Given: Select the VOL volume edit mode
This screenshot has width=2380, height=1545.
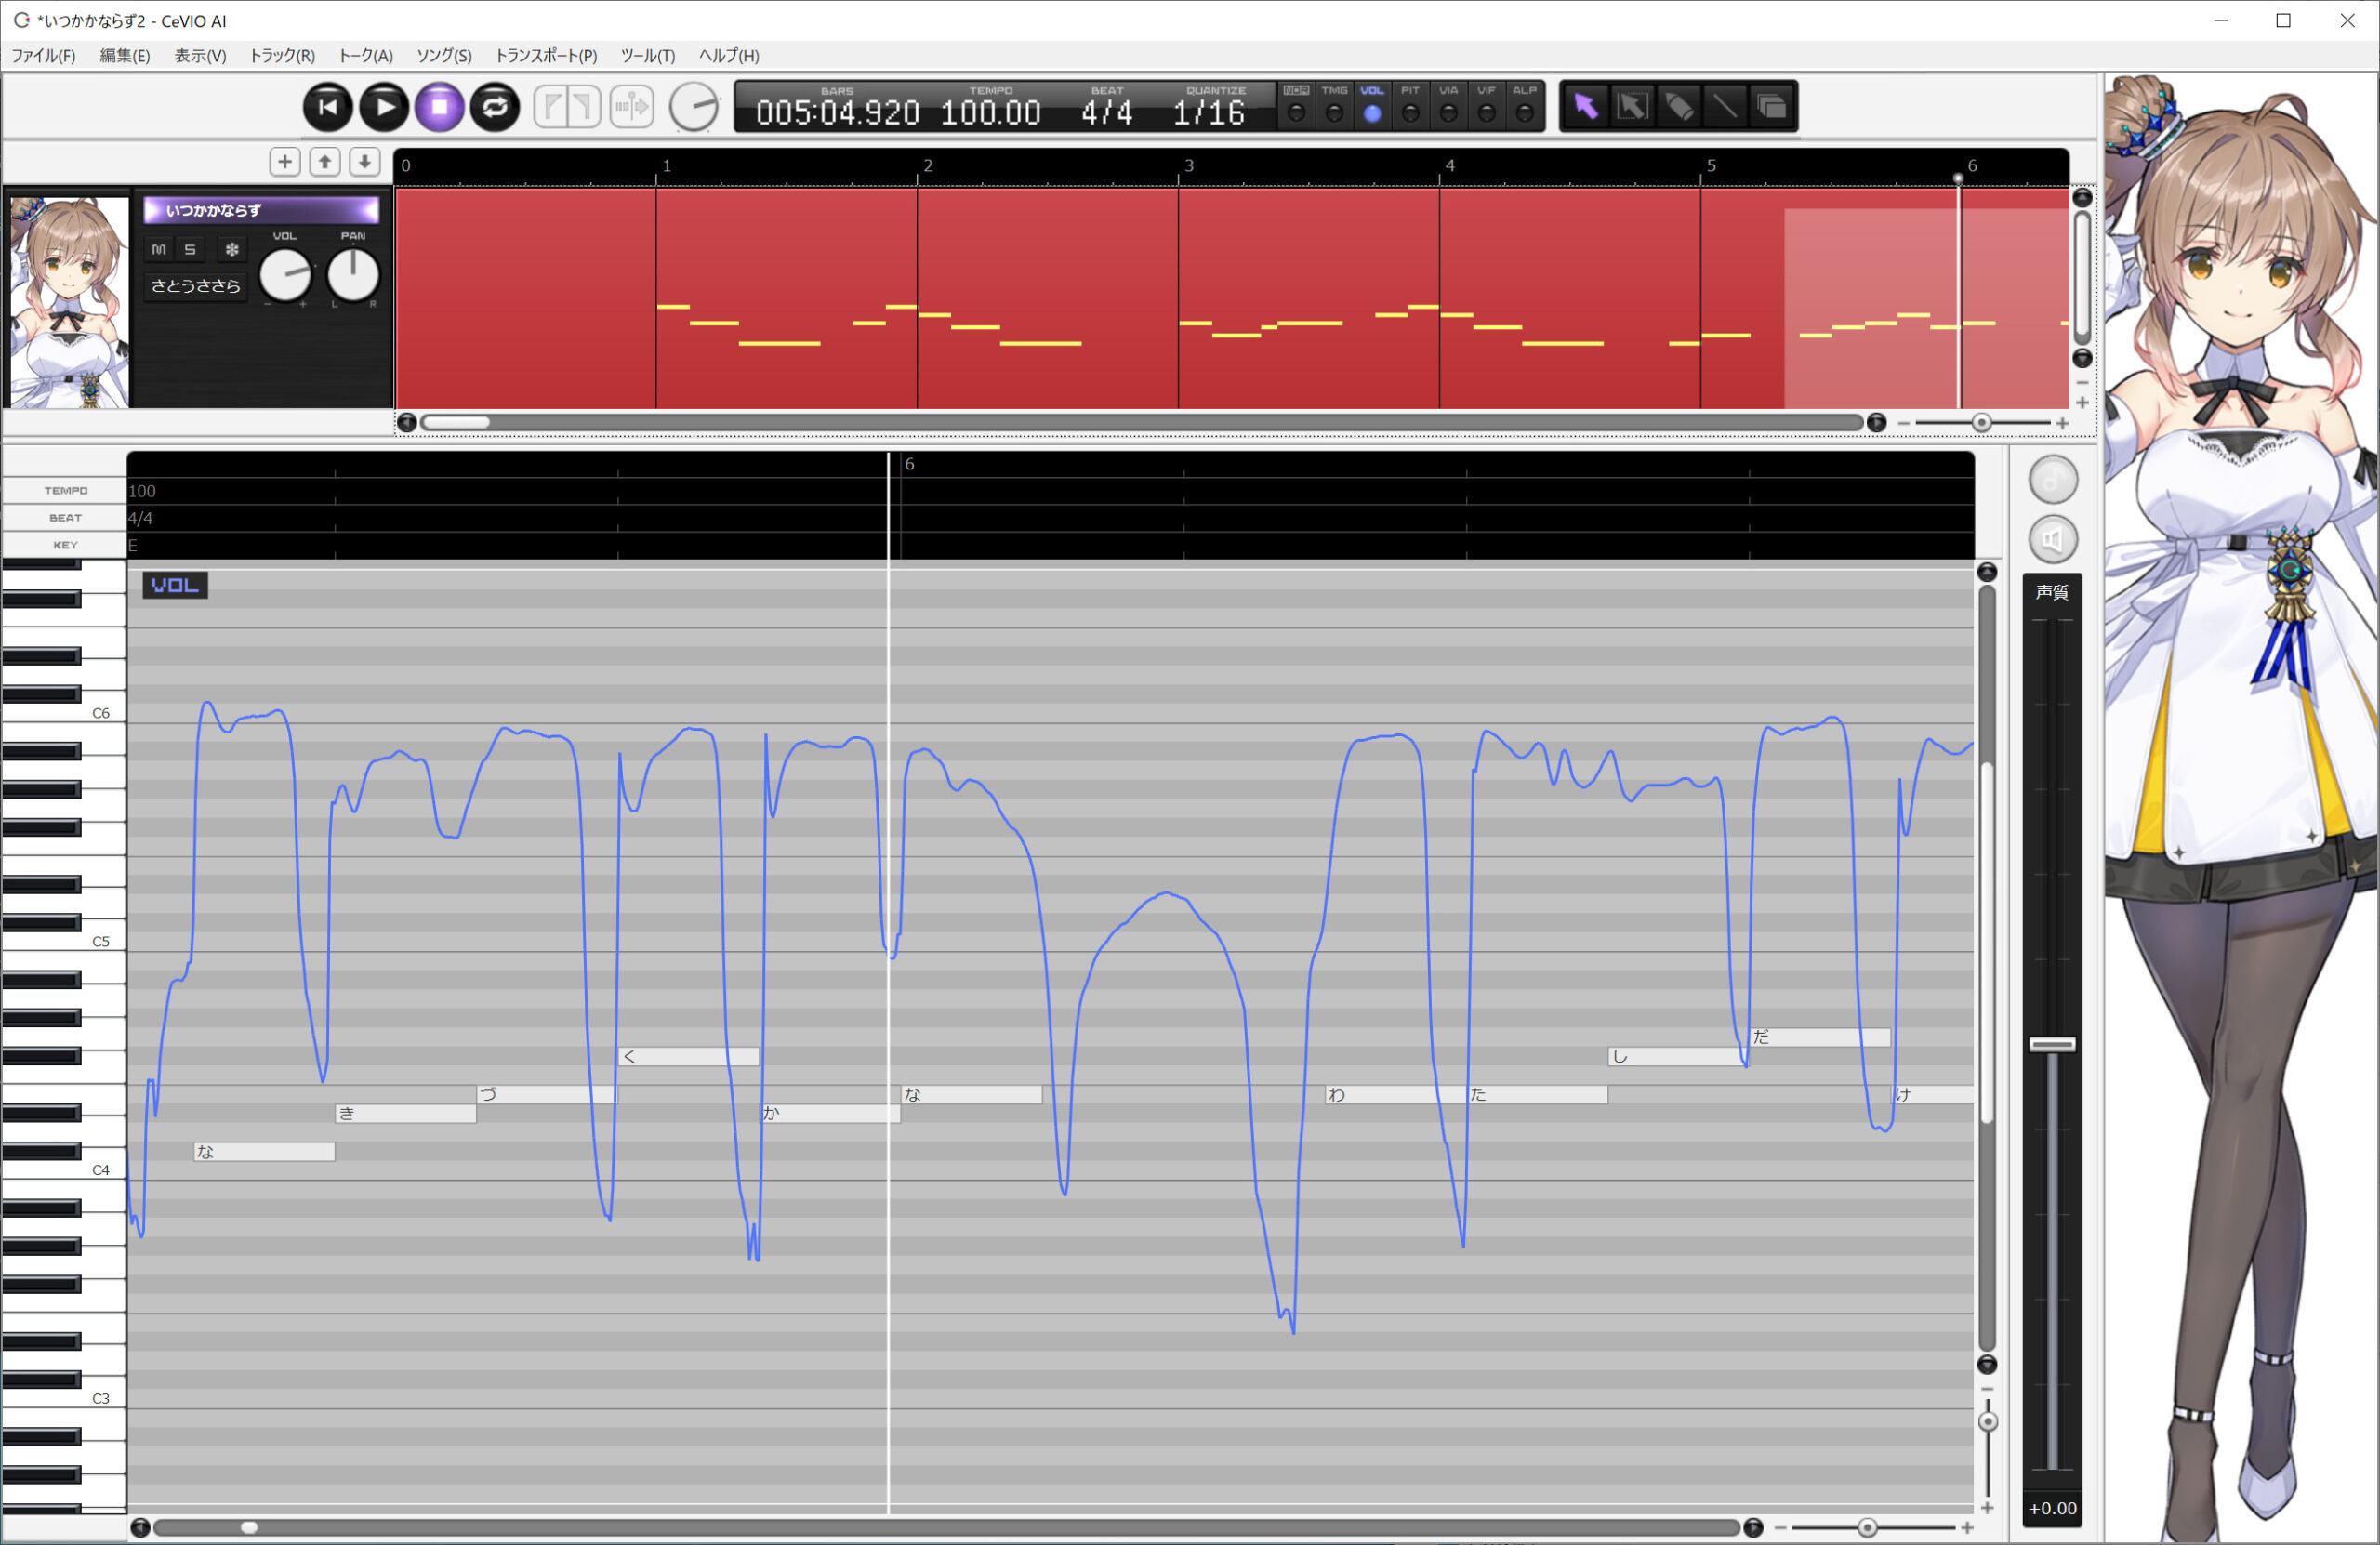Looking at the screenshot, I should (1372, 105).
